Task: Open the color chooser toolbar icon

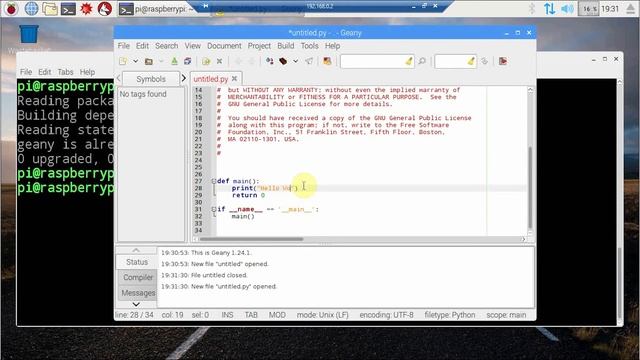Action: pyautogui.click(x=327, y=61)
